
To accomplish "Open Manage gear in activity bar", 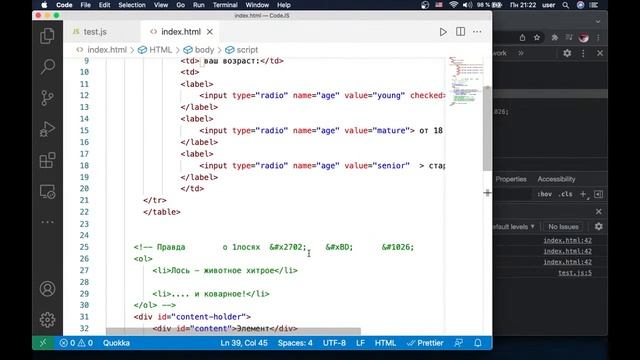I will click(x=47, y=320).
